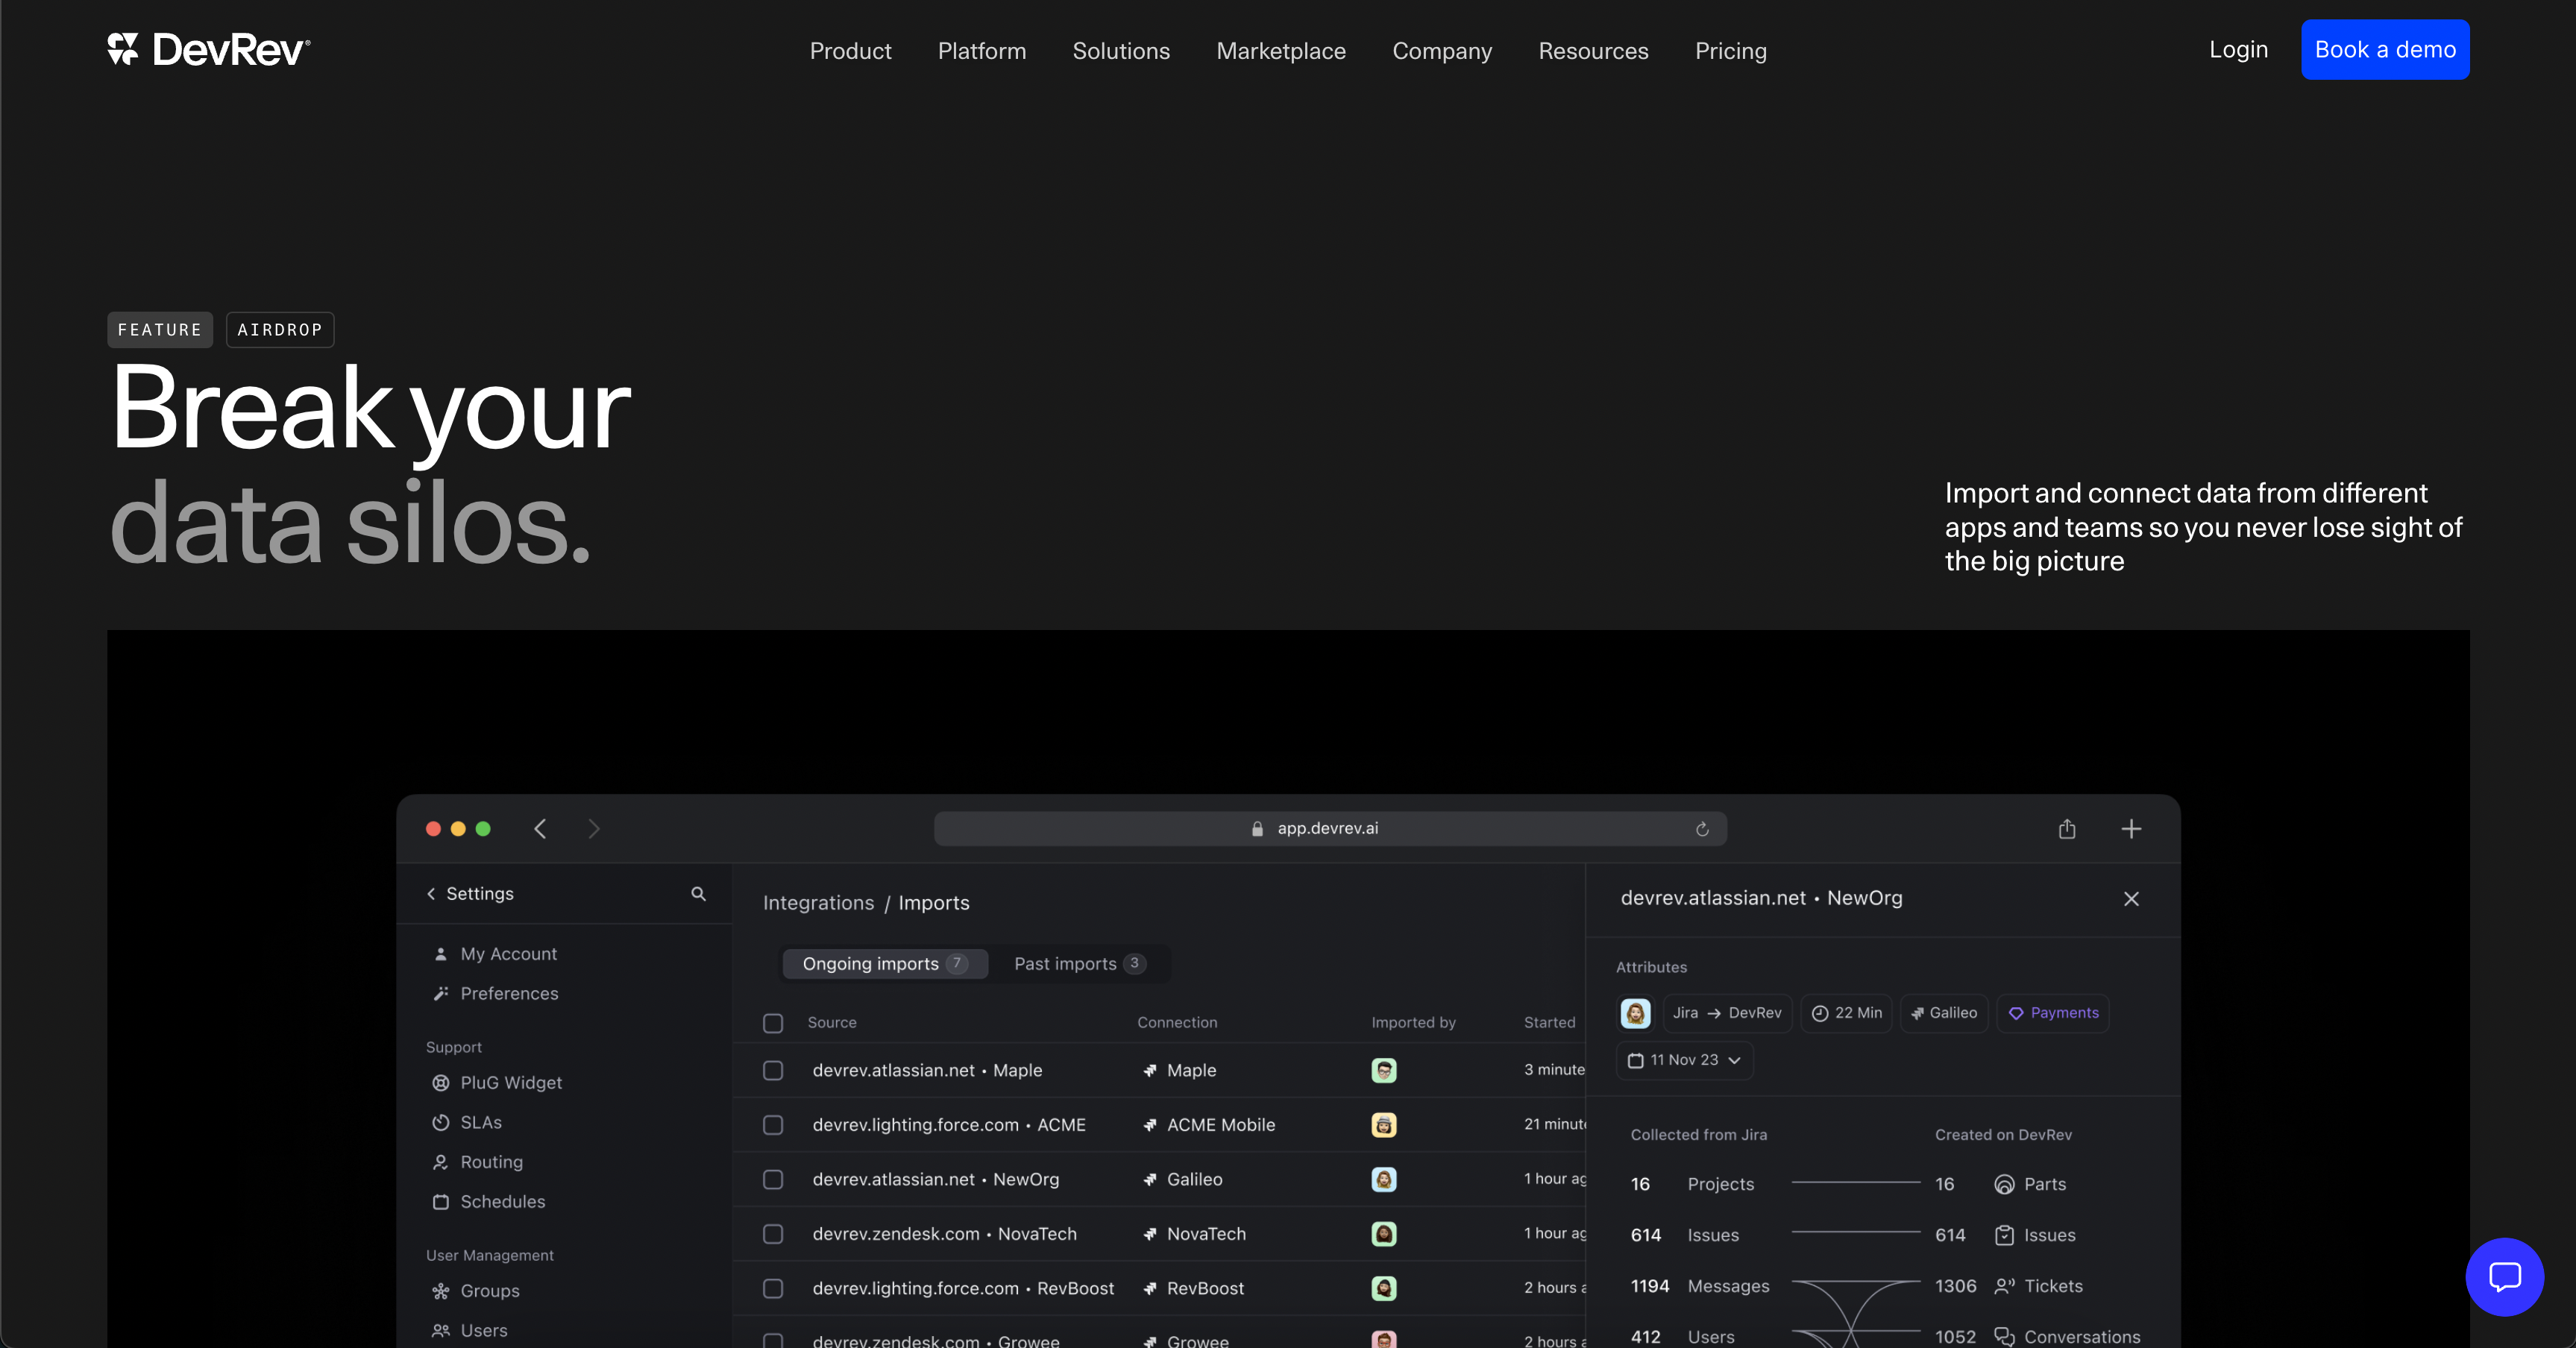Click the app.devrev.ai address bar

(1330, 828)
